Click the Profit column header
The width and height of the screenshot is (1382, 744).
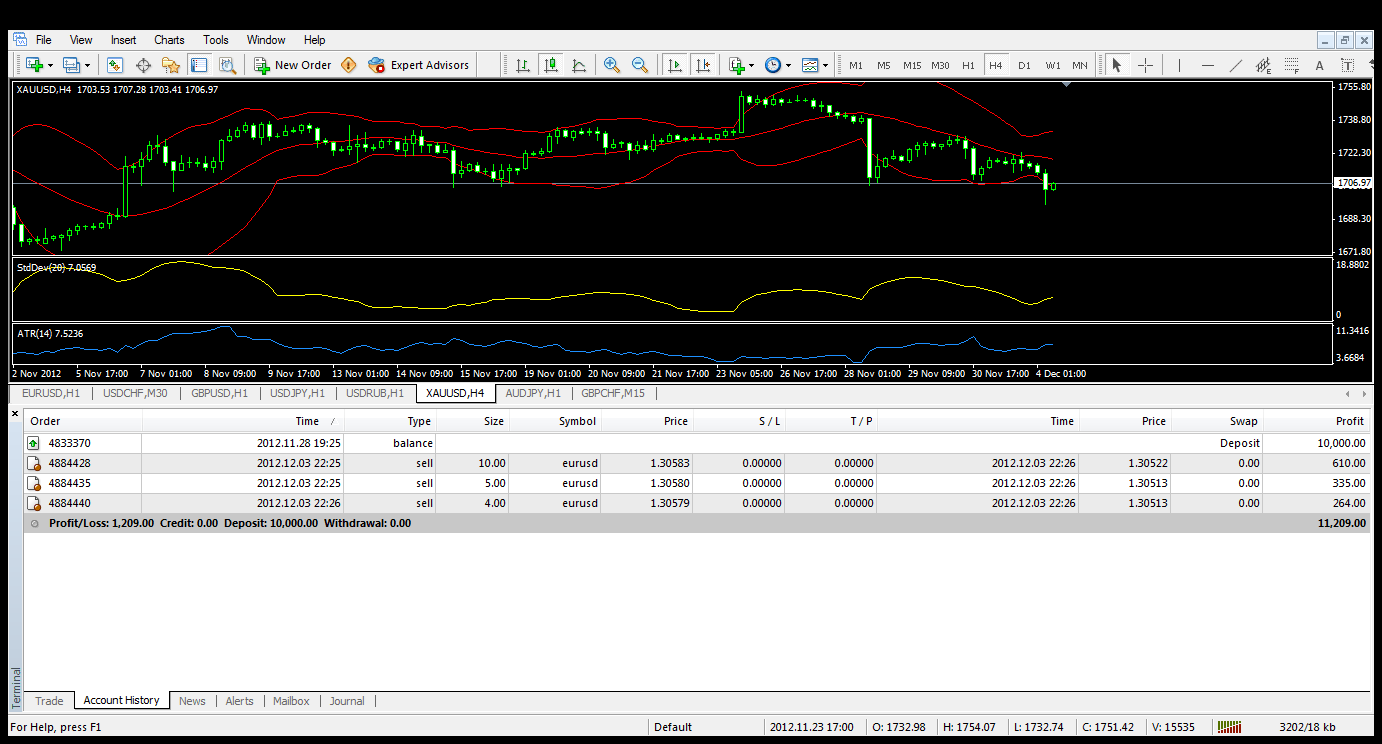pyautogui.click(x=1317, y=421)
